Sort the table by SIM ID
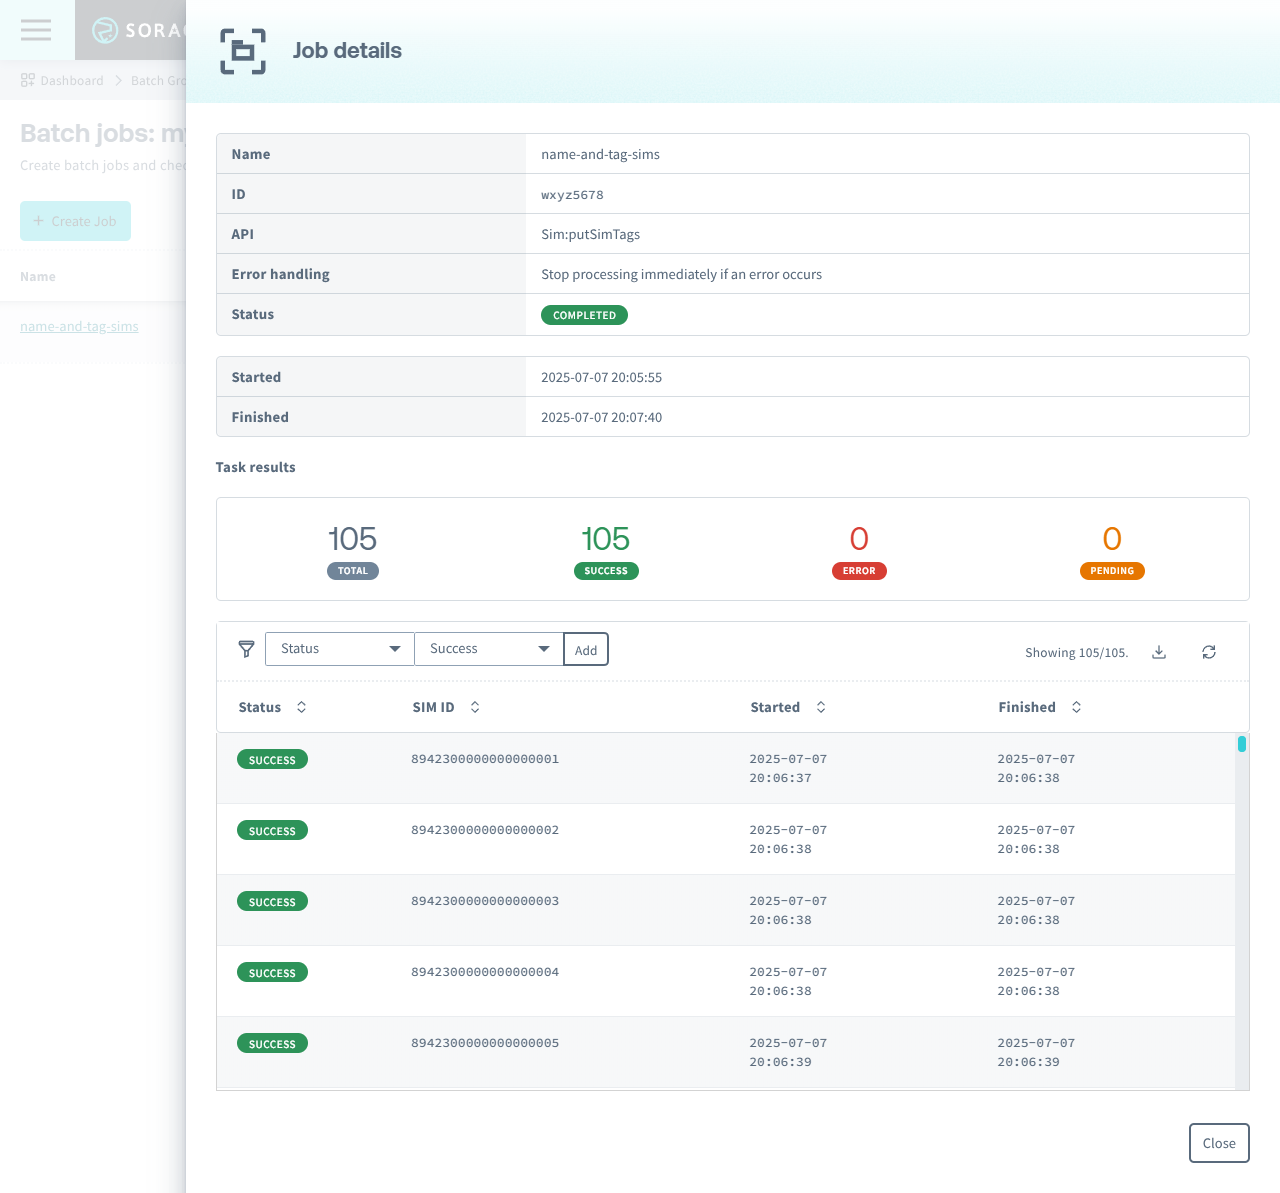 (475, 707)
